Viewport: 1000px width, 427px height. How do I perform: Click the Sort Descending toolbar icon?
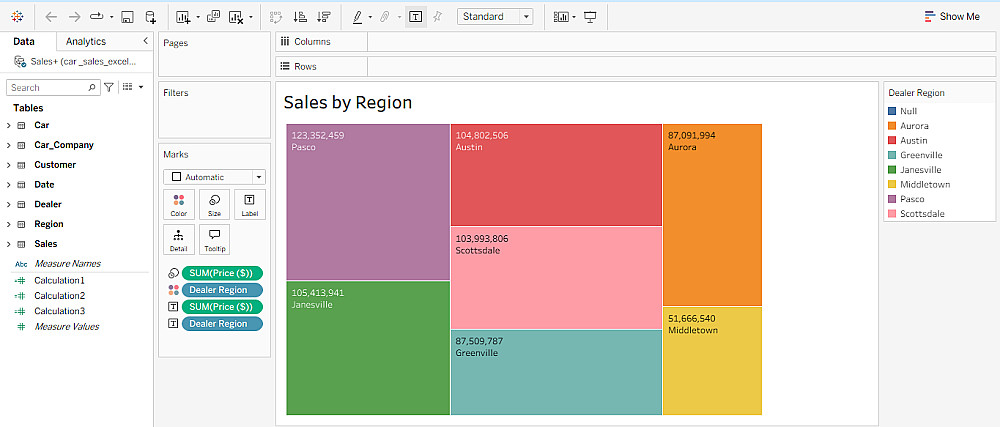point(323,17)
